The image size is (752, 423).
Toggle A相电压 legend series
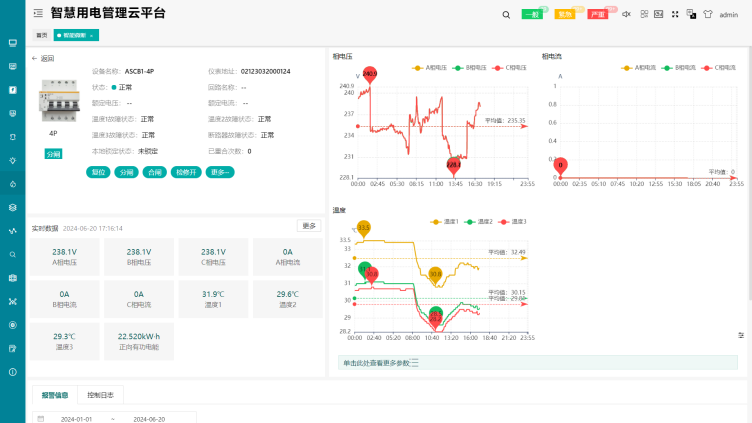point(429,68)
